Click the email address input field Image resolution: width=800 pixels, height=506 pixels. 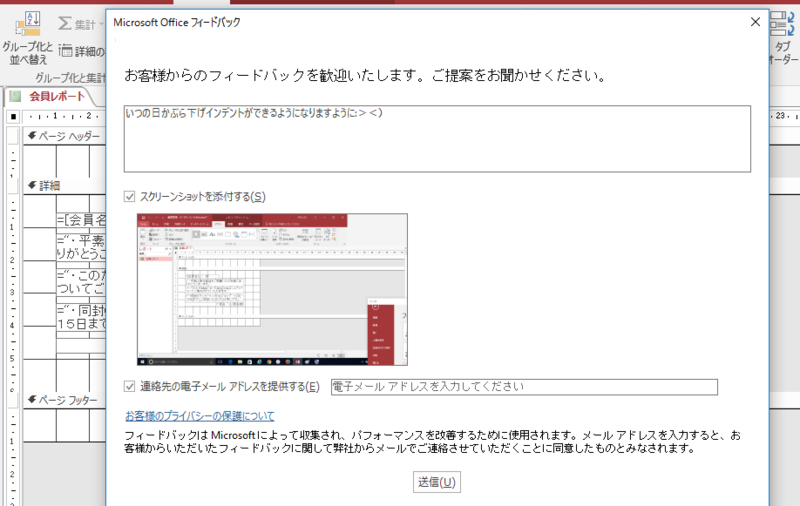click(524, 387)
